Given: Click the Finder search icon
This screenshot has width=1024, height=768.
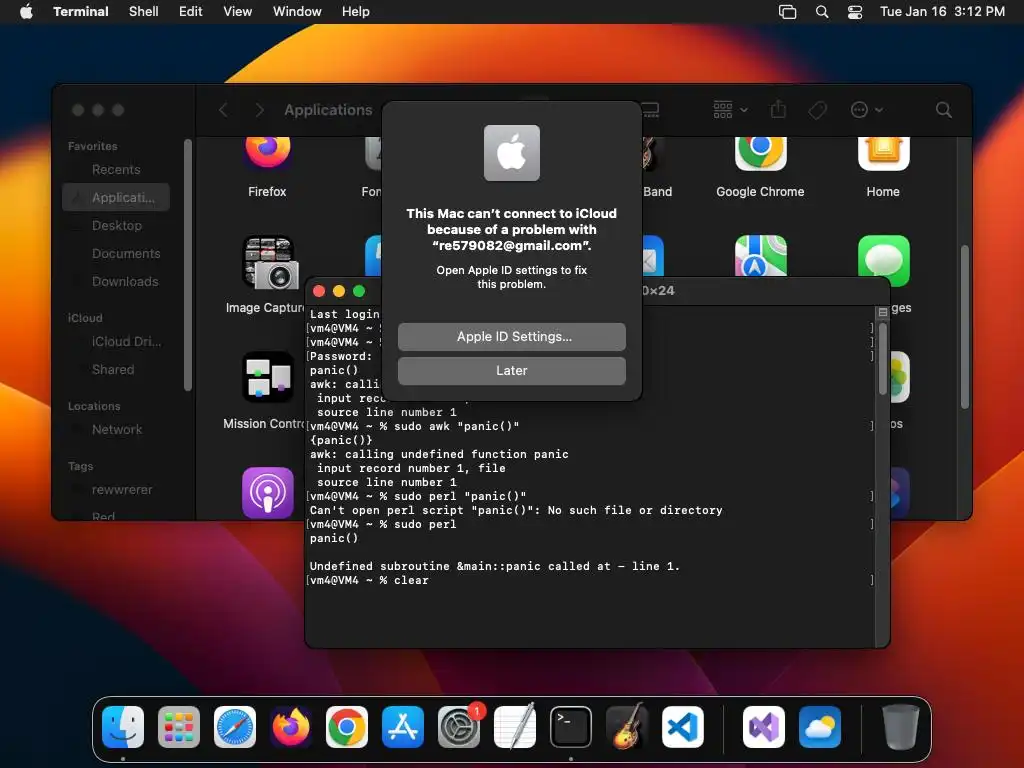Looking at the screenshot, I should pos(943,110).
